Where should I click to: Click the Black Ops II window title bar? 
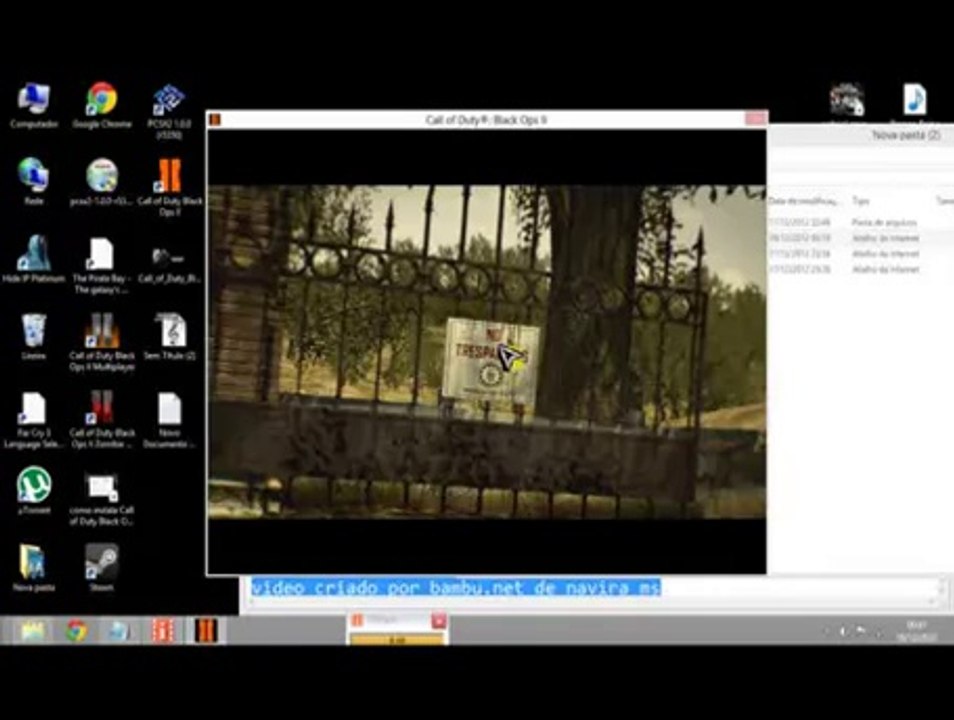pos(486,120)
